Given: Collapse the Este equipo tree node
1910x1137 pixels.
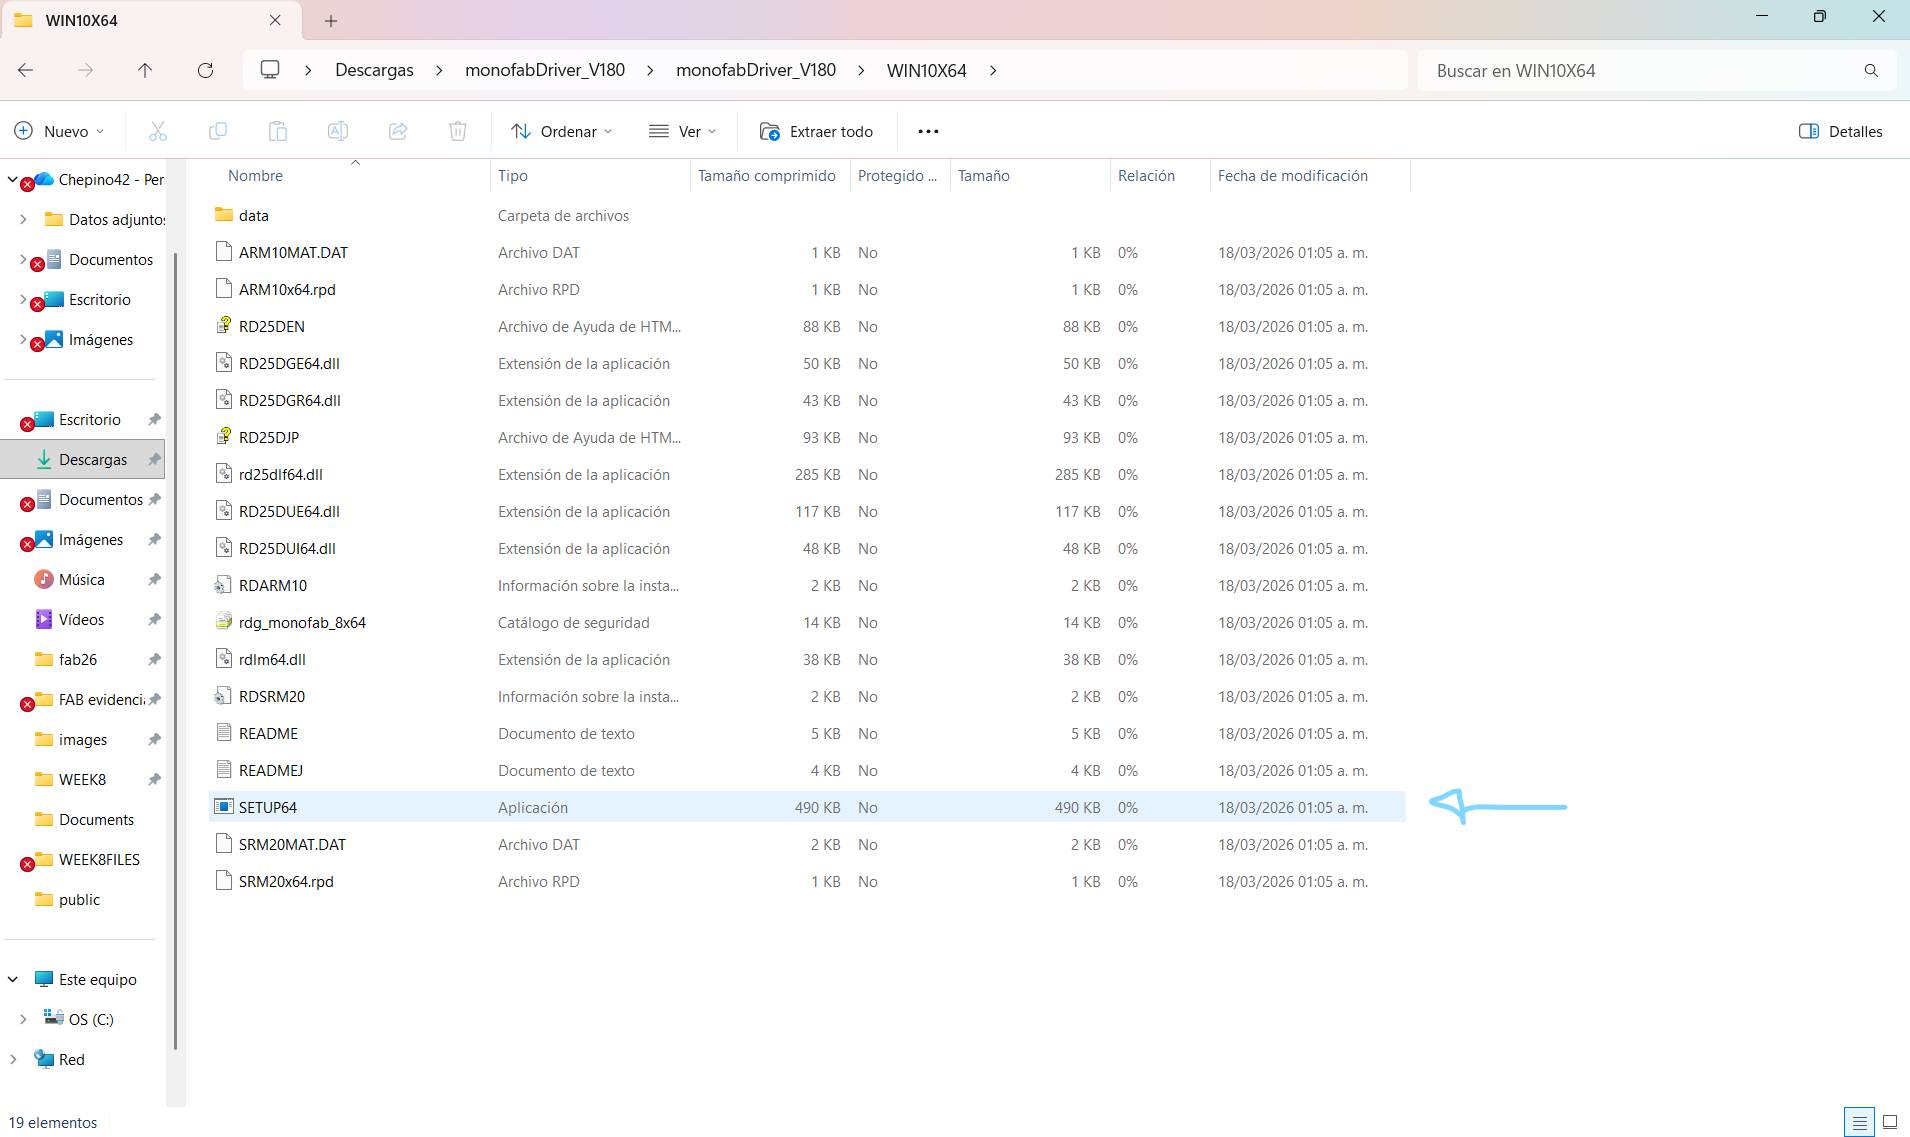Looking at the screenshot, I should pyautogui.click(x=13, y=980).
